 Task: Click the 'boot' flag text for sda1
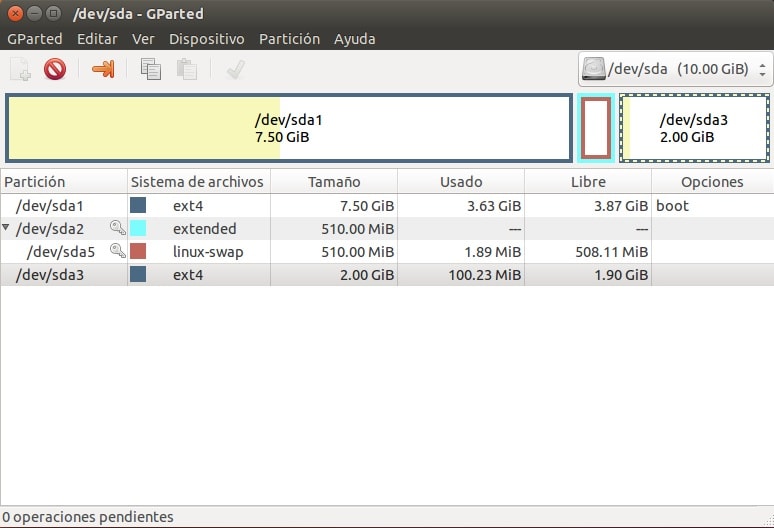click(672, 205)
